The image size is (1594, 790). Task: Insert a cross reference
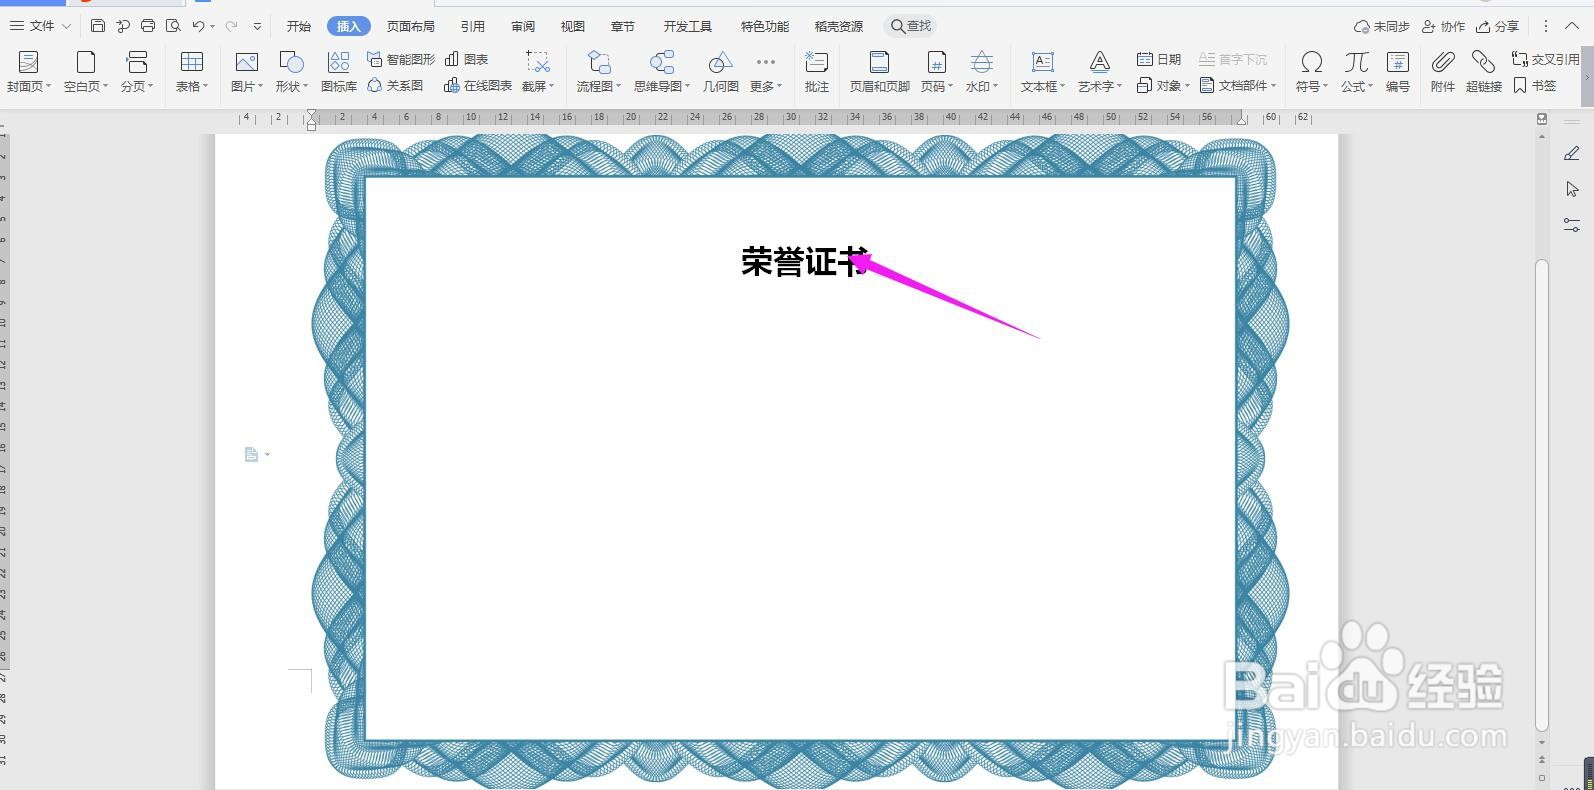point(1546,59)
